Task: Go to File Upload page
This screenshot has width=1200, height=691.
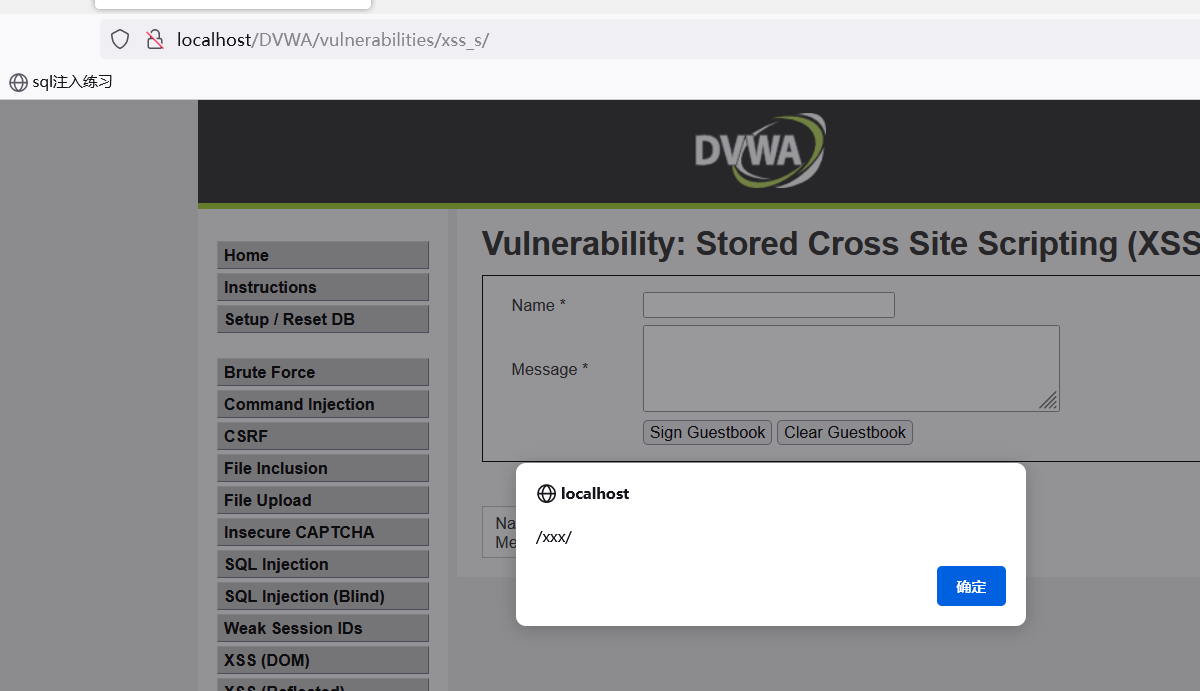Action: 323,500
